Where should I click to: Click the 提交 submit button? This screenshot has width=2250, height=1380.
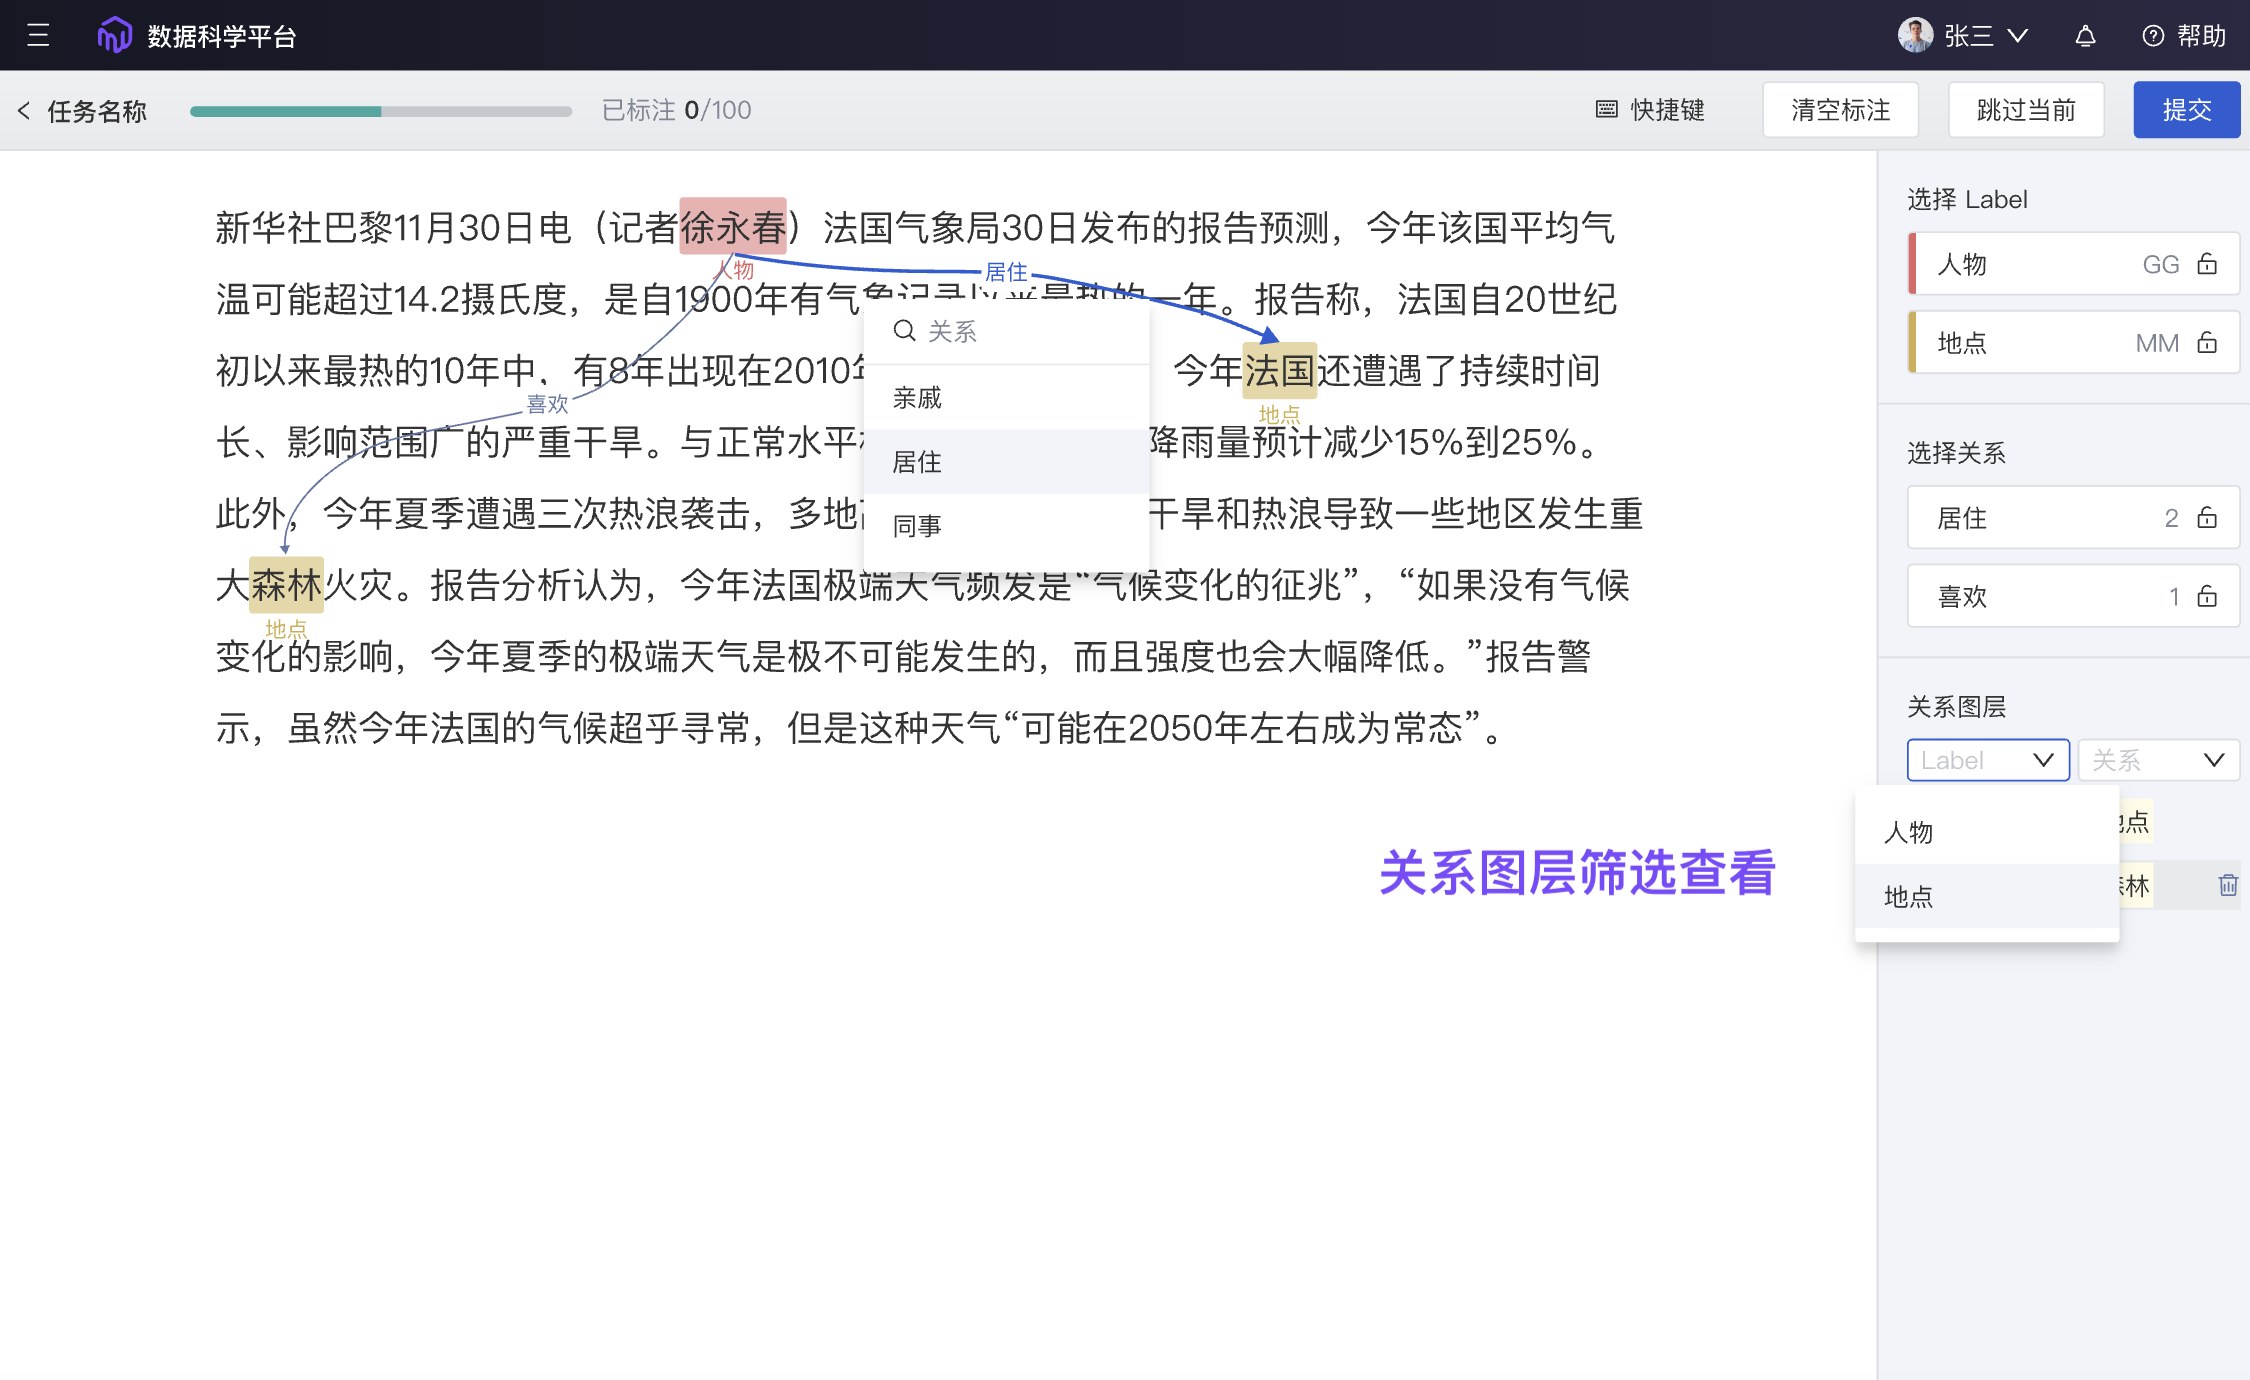click(2186, 110)
